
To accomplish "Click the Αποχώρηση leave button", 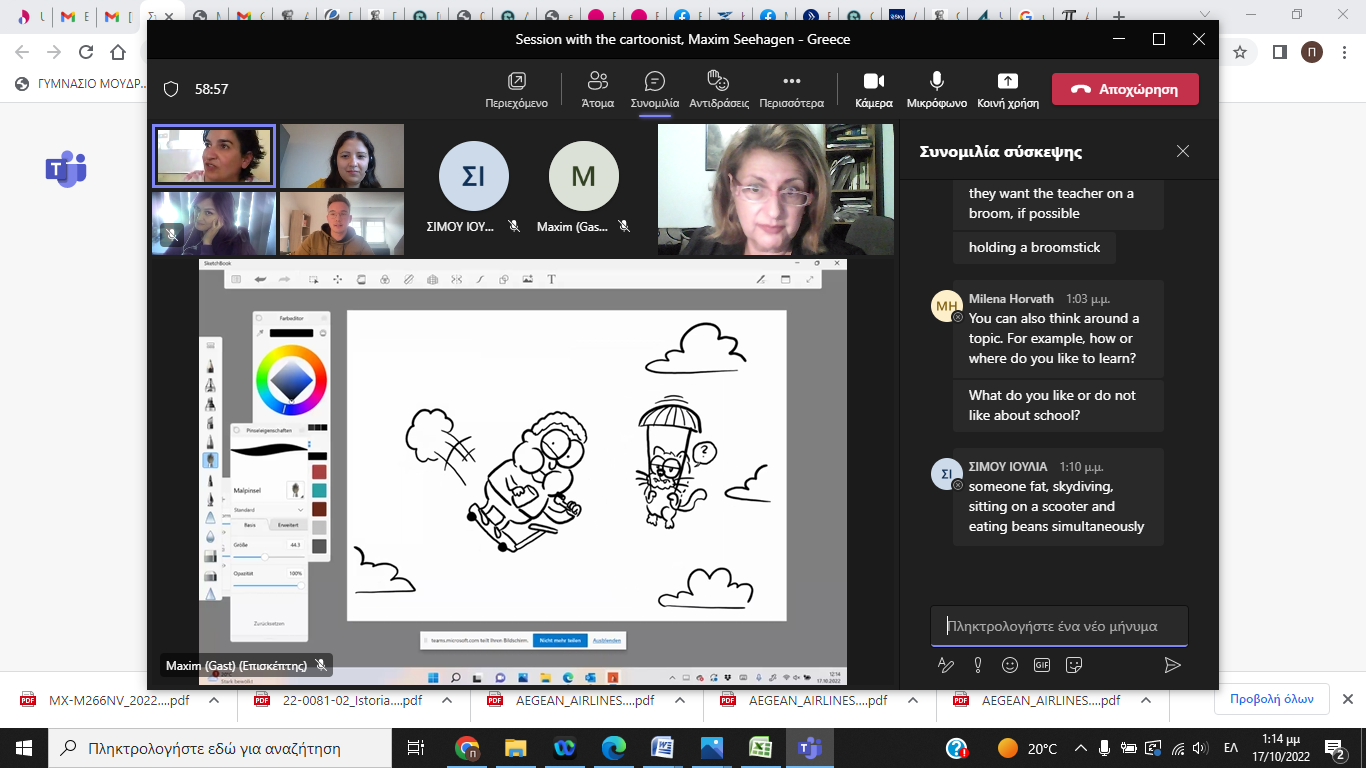I will tap(1125, 89).
